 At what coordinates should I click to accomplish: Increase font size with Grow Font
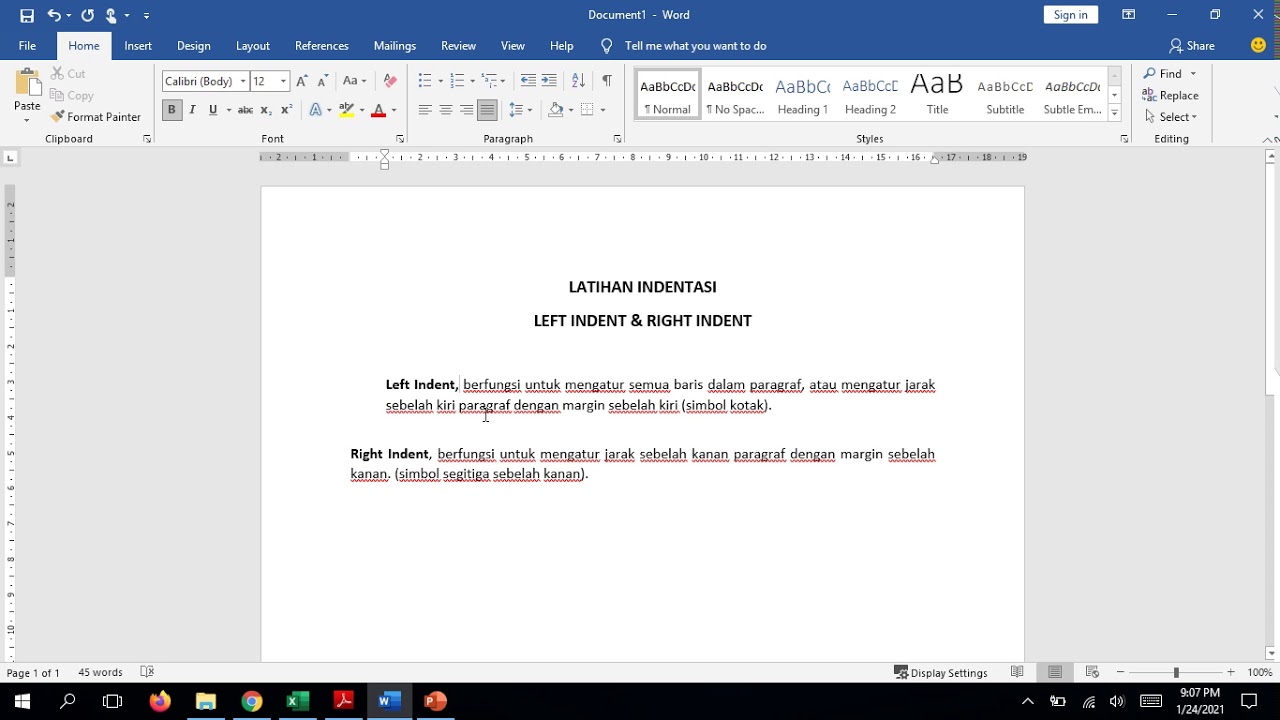click(x=302, y=81)
